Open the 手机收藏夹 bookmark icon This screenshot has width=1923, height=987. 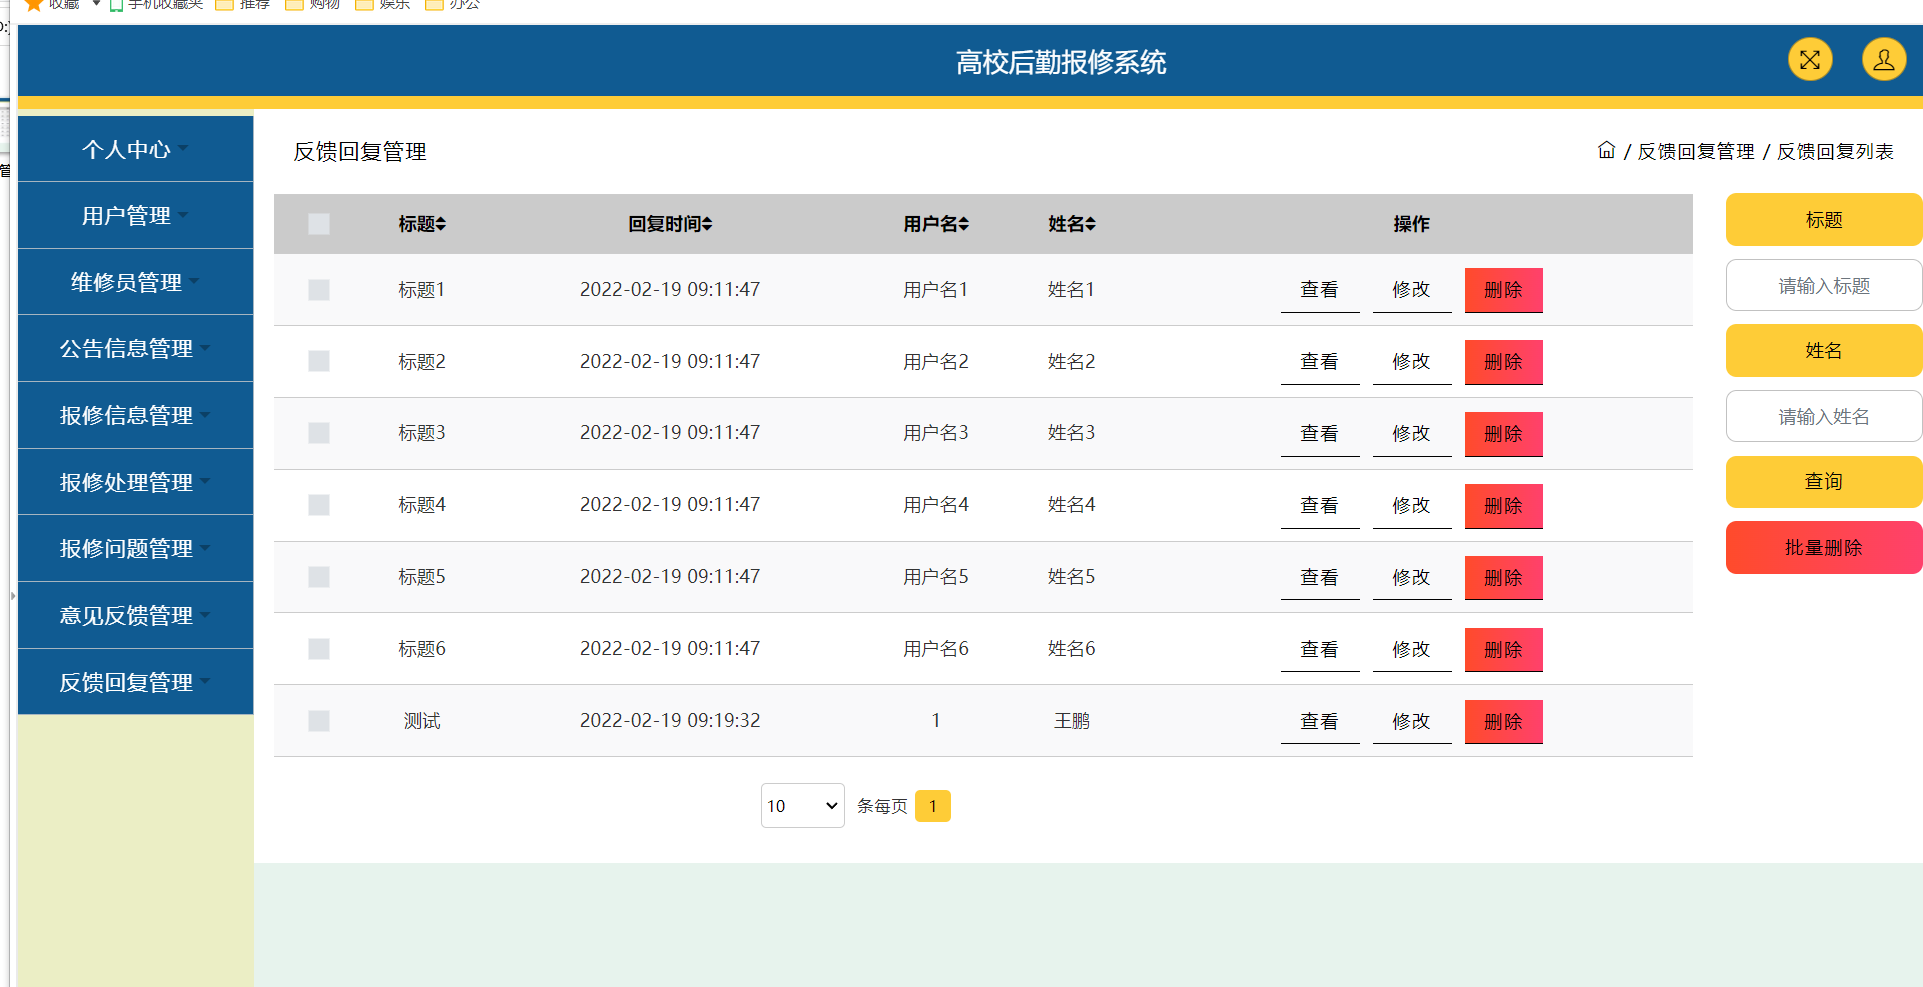pos(113,5)
